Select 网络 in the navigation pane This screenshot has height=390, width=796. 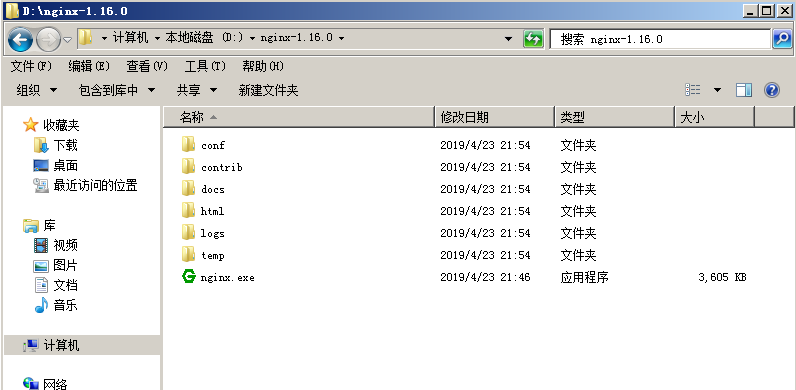pyautogui.click(x=45, y=384)
